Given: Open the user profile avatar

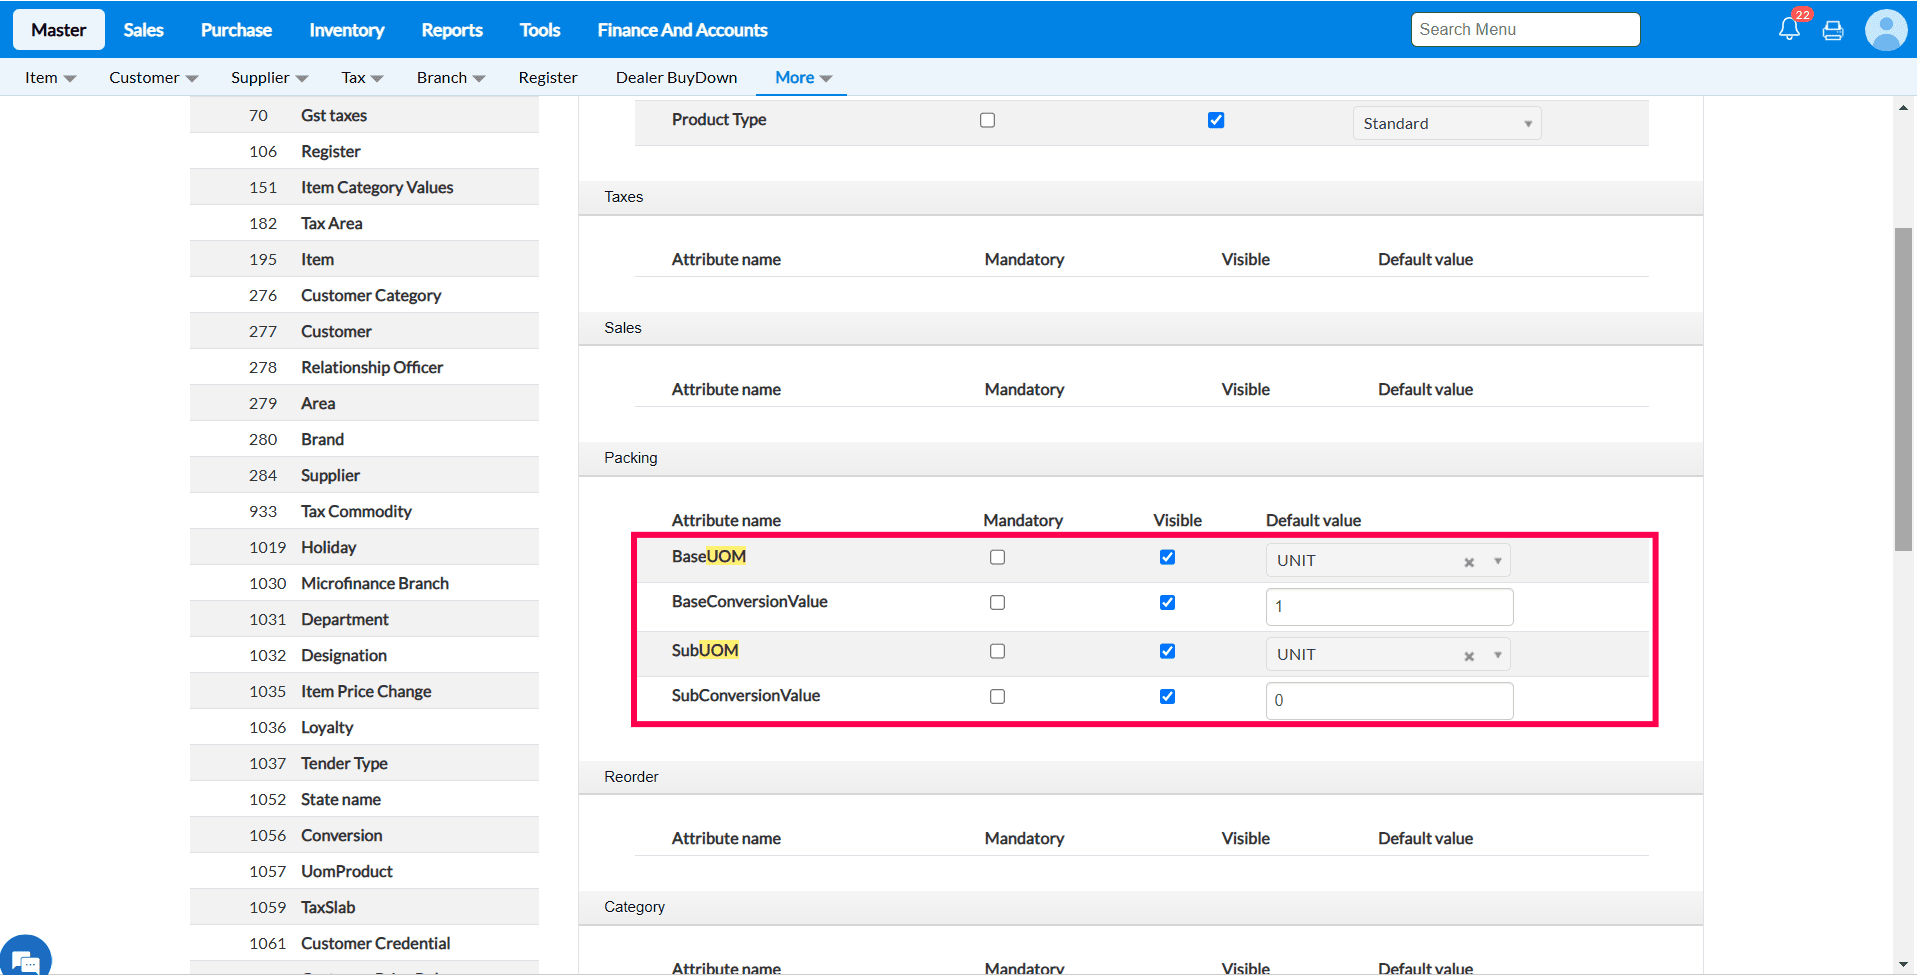Looking at the screenshot, I should (x=1885, y=30).
